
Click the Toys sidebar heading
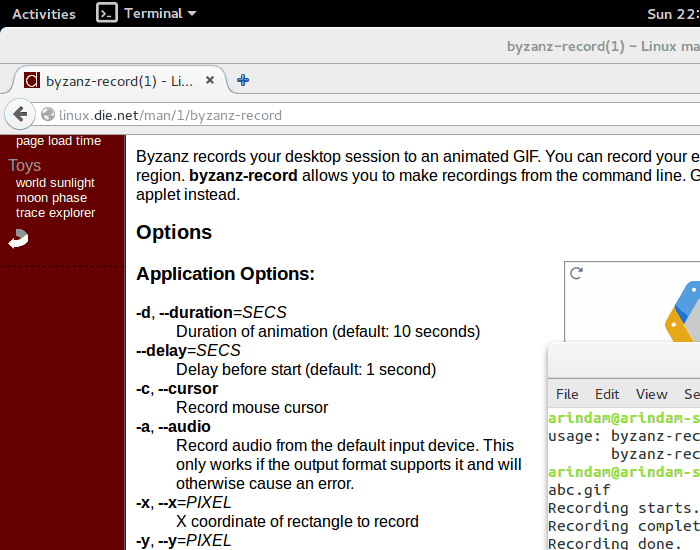pyautogui.click(x=25, y=165)
